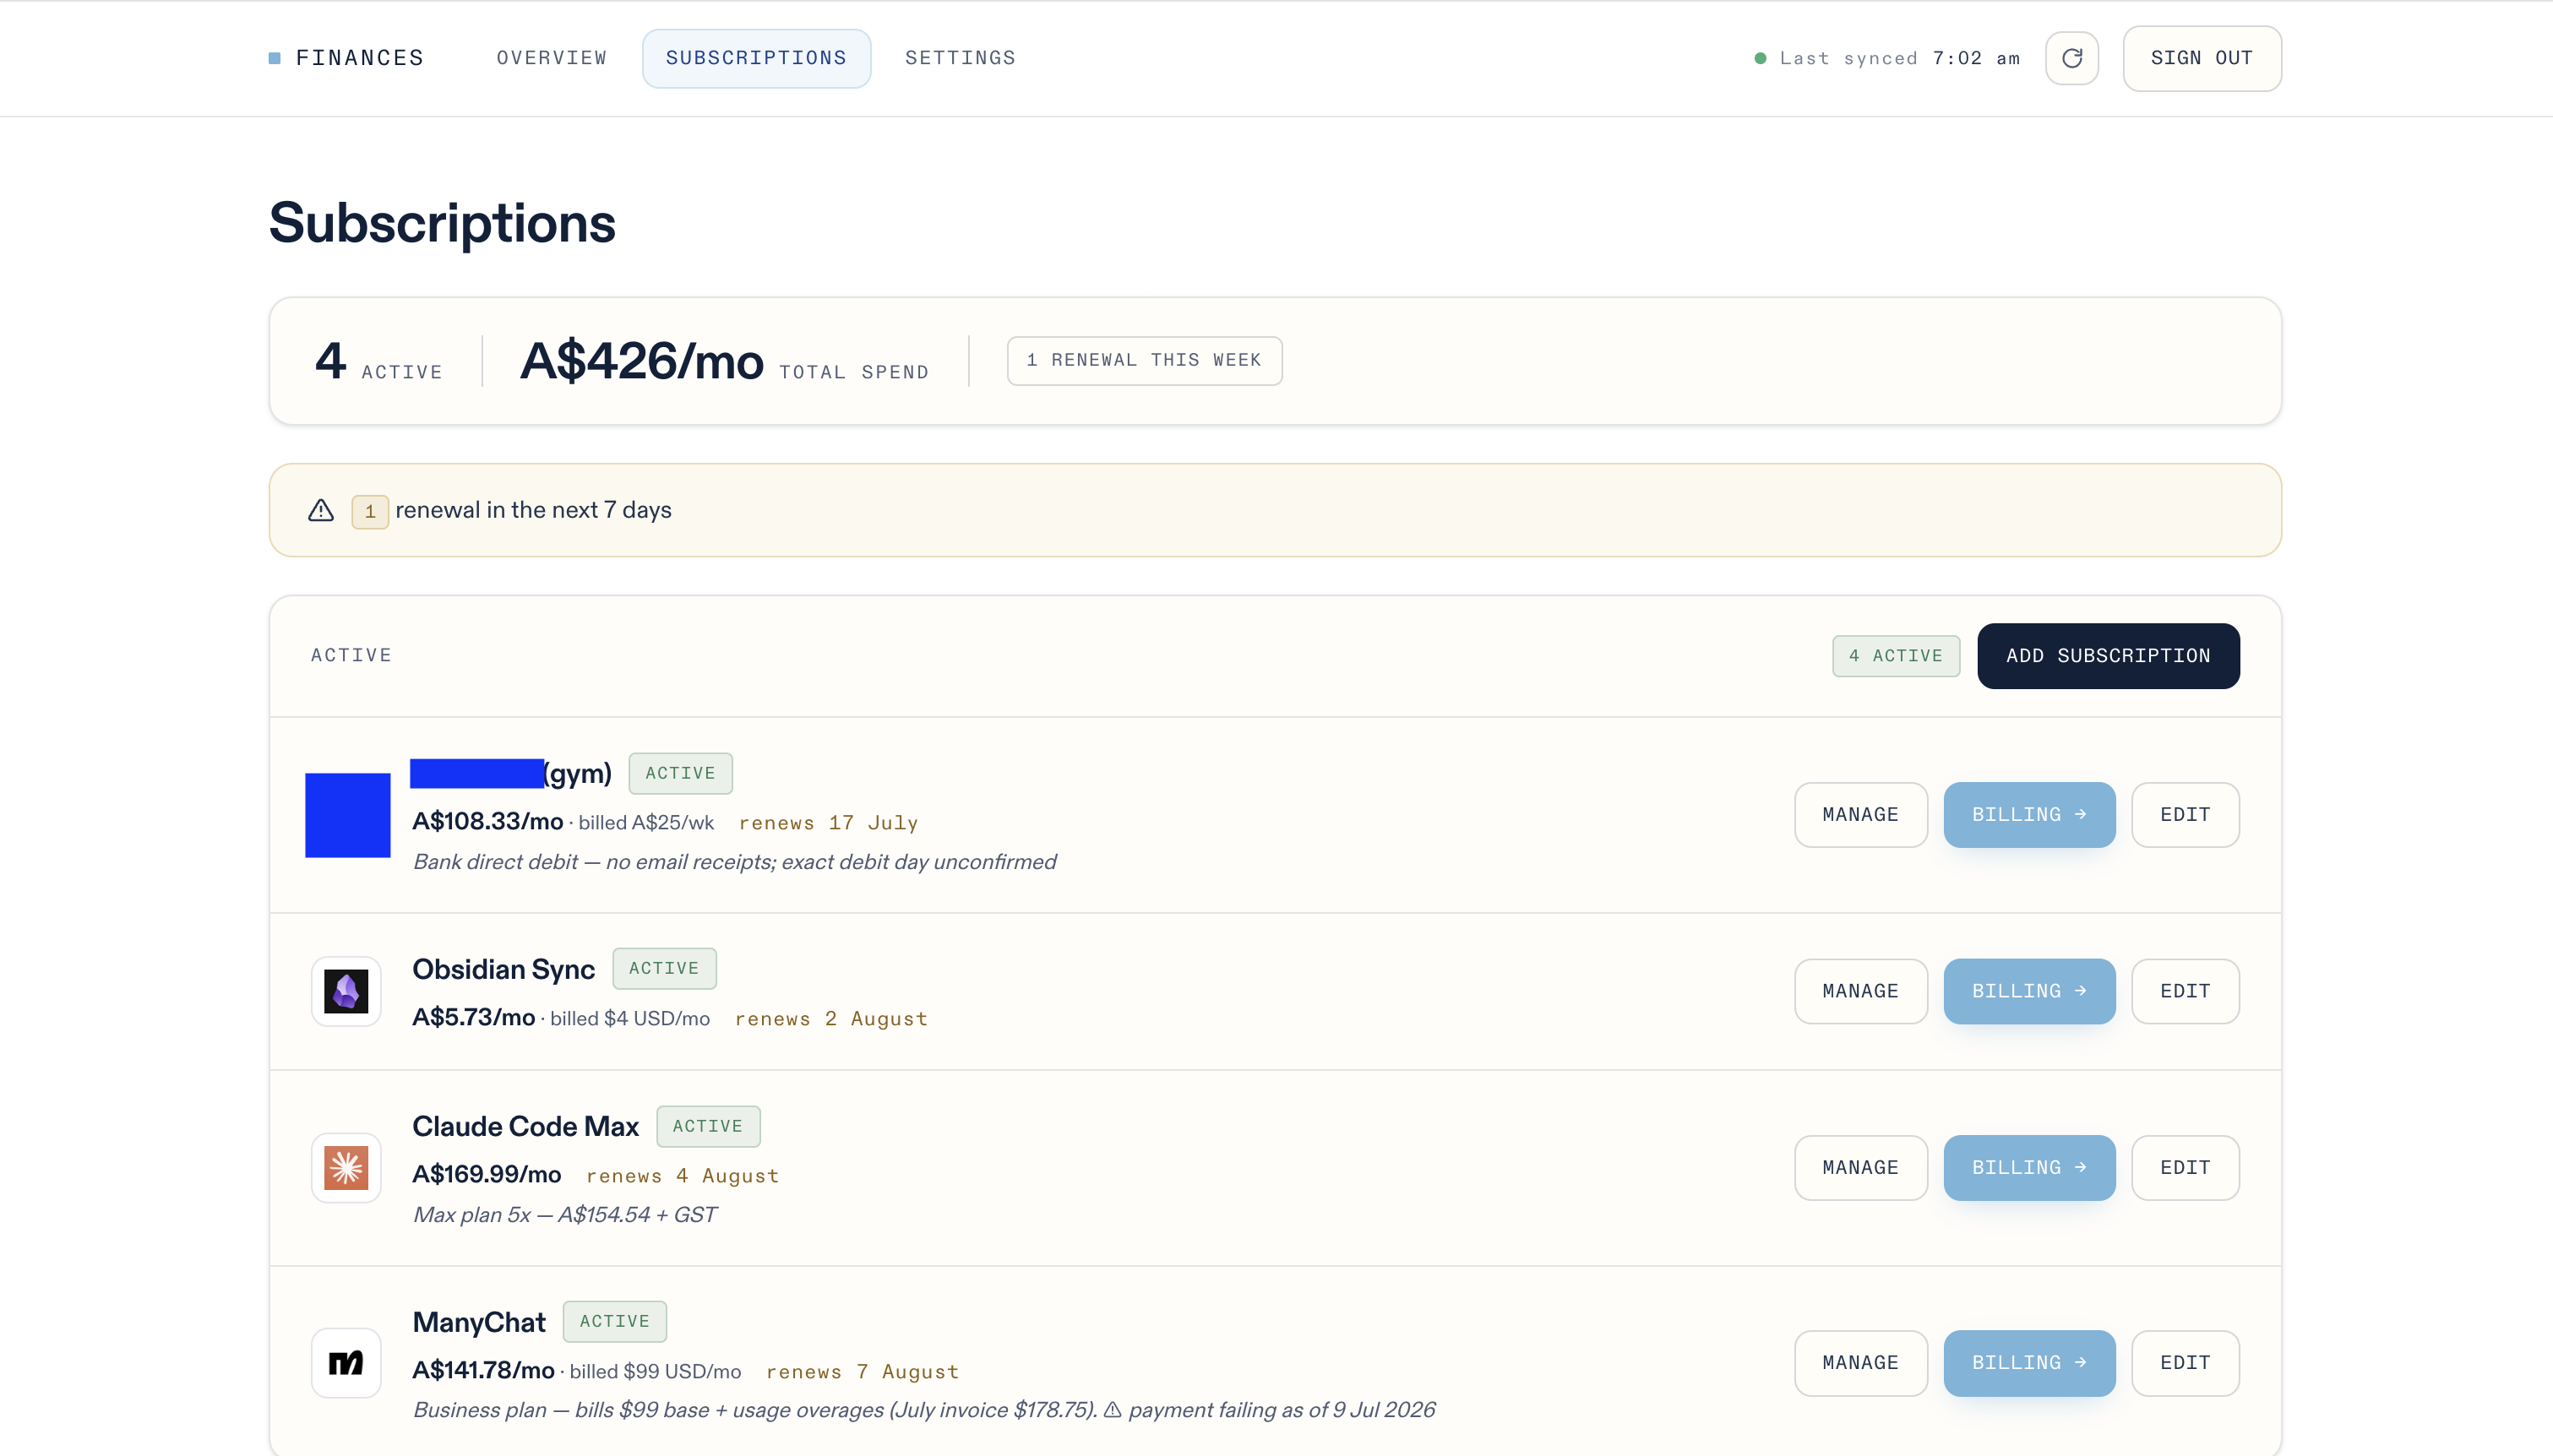Click the 'Max plan 5x' note
Viewport: 2553px width, 1456px height.
point(565,1215)
